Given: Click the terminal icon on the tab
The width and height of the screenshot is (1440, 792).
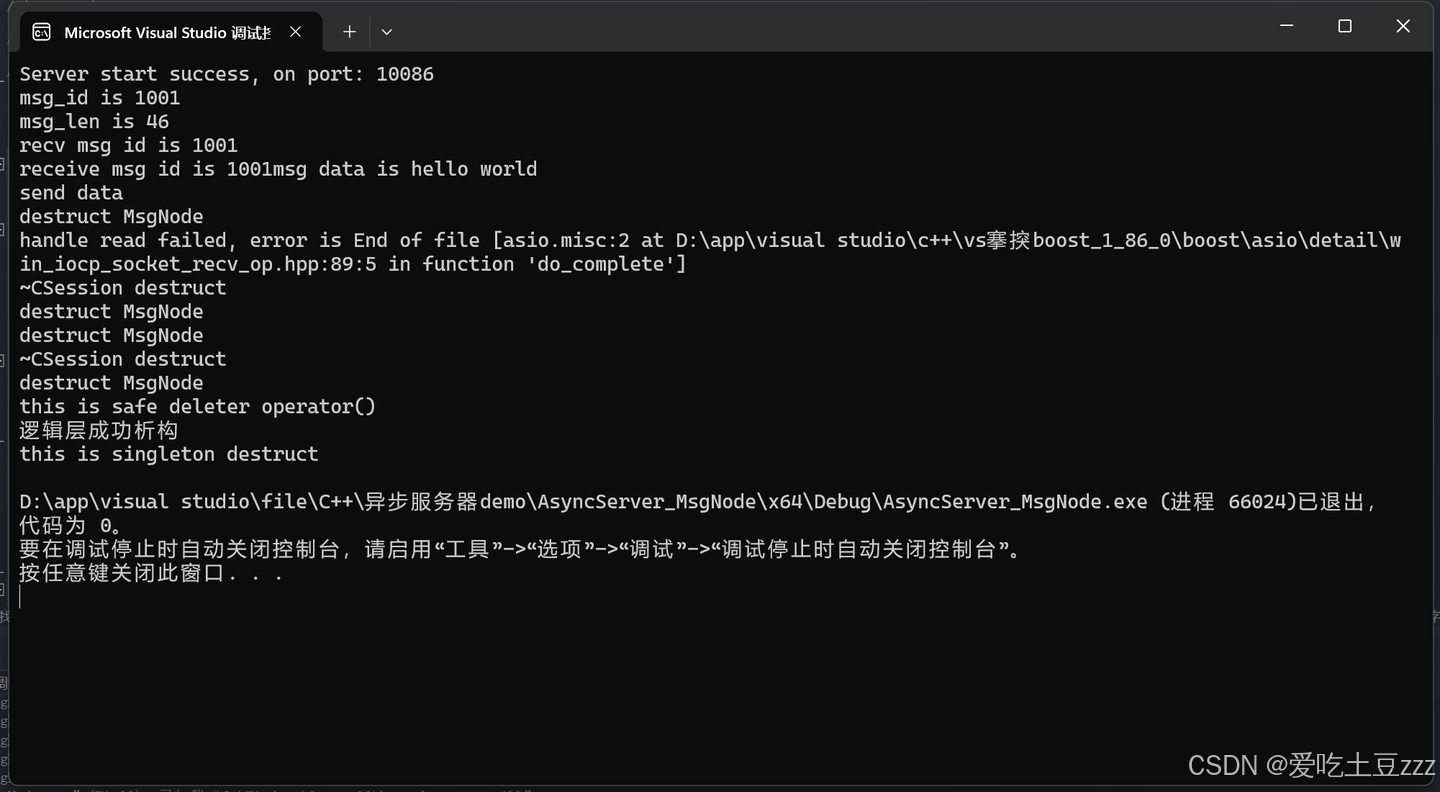Looking at the screenshot, I should point(41,32).
